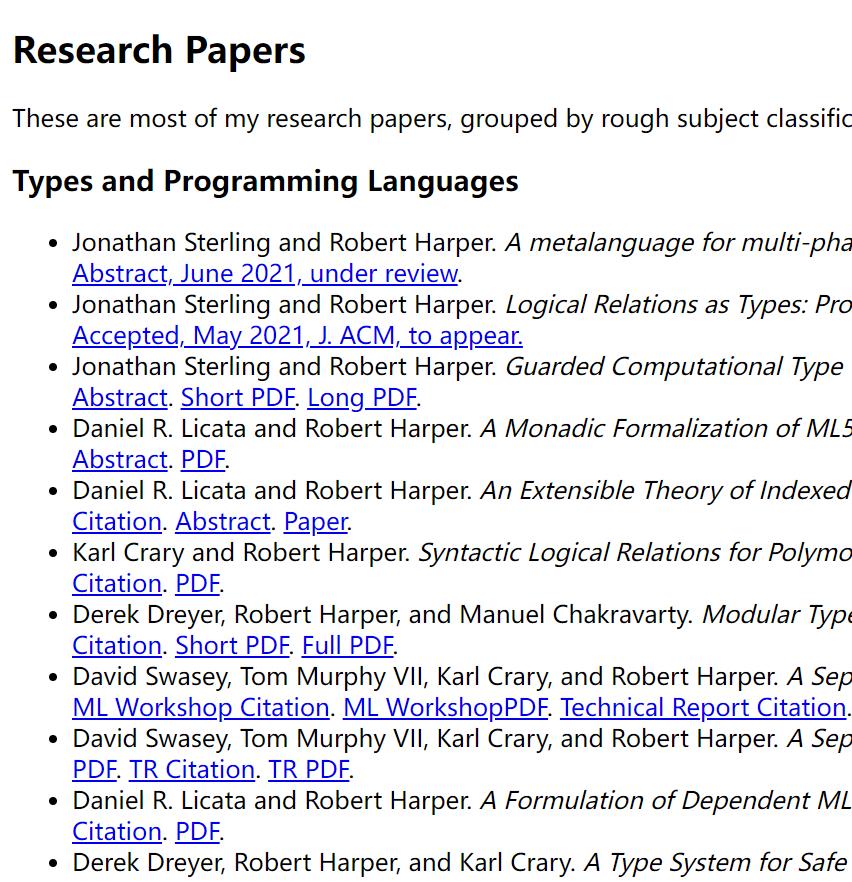
Task: Click the TR Citation link
Action: [192, 770]
